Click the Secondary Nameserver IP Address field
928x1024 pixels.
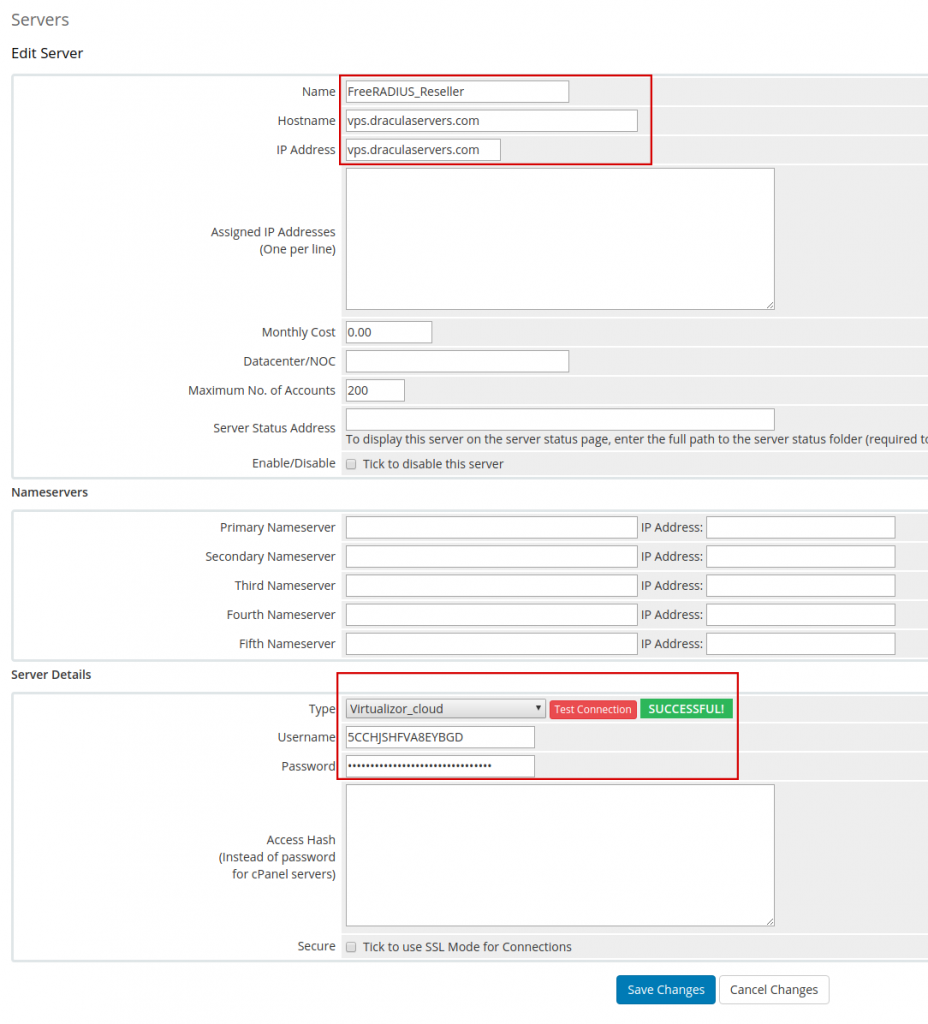click(801, 556)
